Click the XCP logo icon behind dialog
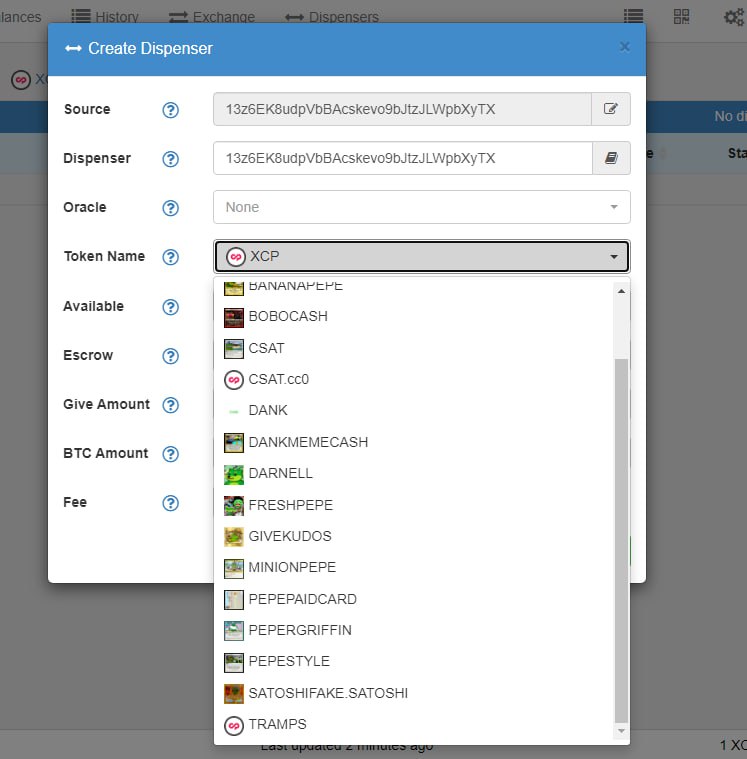 click(x=21, y=79)
